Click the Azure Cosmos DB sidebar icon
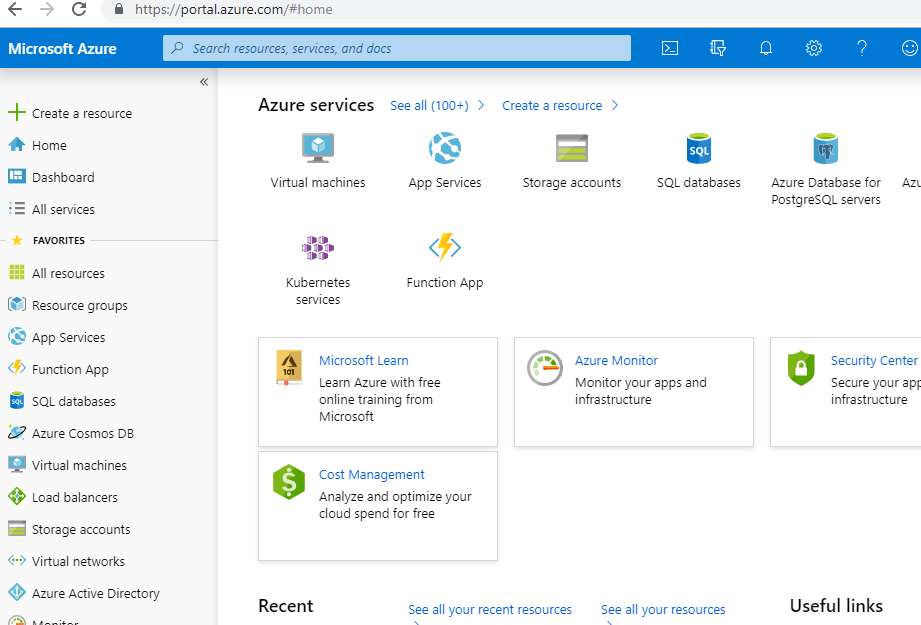The image size is (921, 625). pyautogui.click(x=17, y=433)
